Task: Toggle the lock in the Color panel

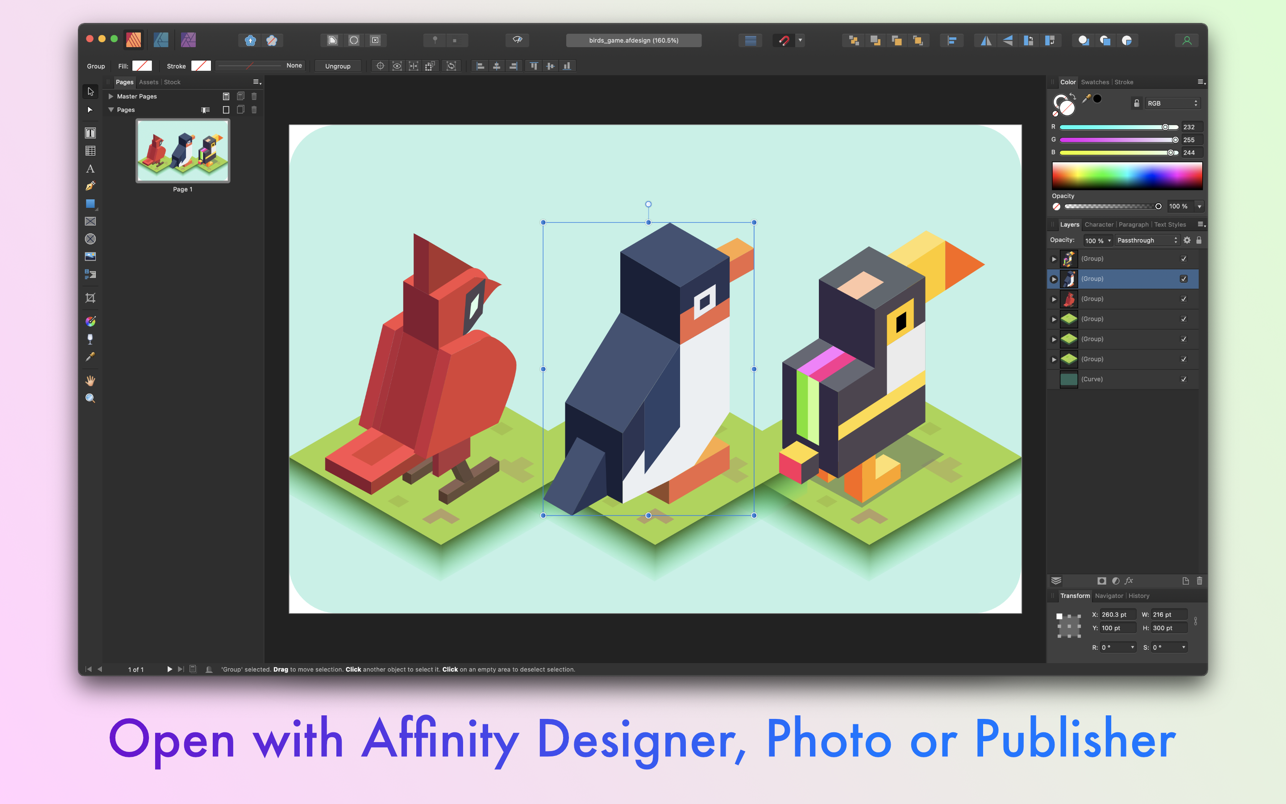Action: coord(1136,103)
